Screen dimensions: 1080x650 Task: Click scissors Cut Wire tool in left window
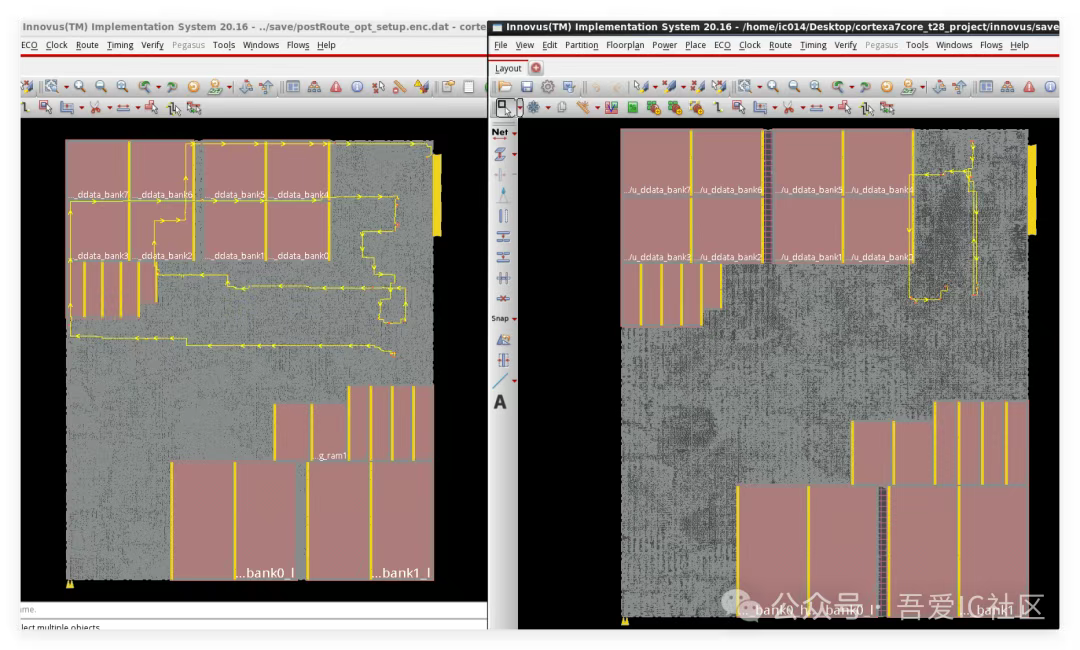(95, 107)
